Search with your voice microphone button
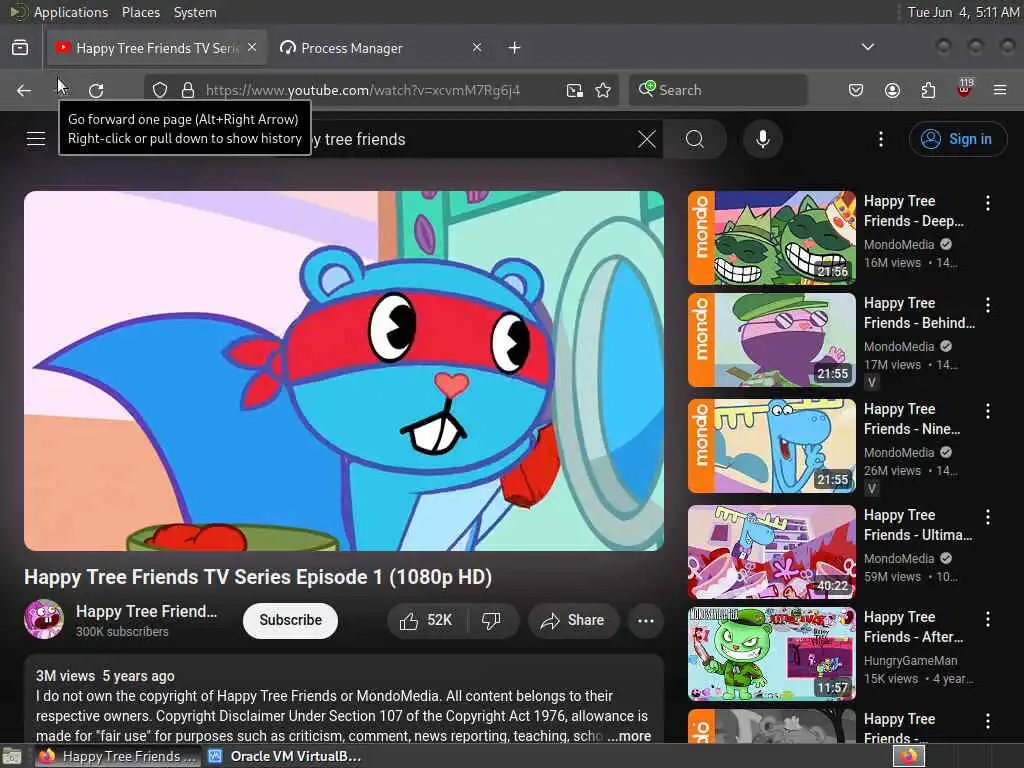This screenshot has width=1024, height=768. click(x=762, y=138)
